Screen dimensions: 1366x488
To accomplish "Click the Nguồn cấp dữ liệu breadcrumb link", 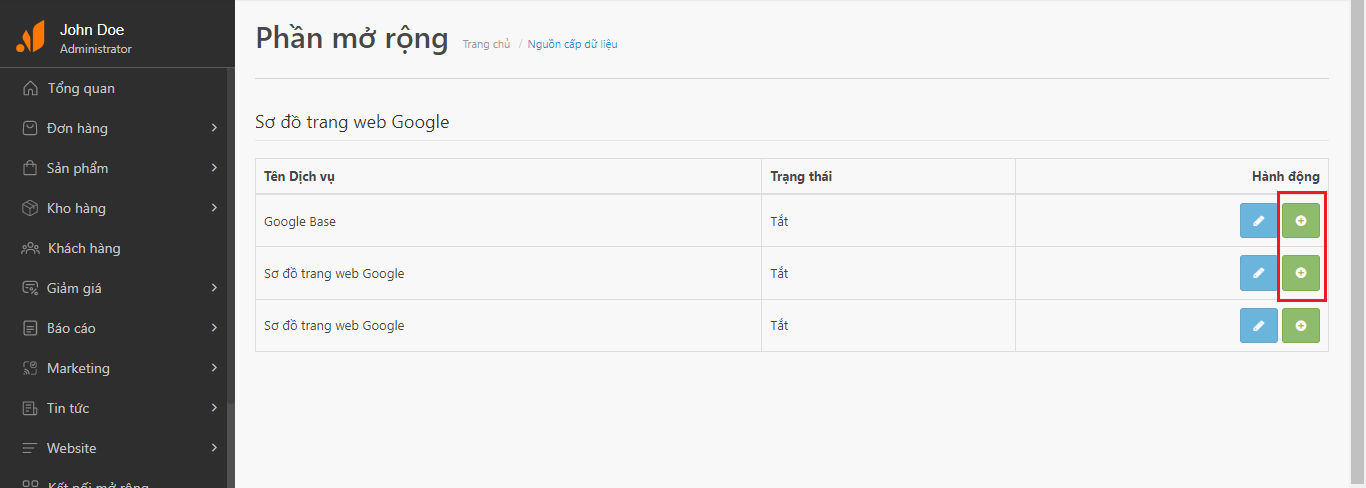I will click(572, 44).
